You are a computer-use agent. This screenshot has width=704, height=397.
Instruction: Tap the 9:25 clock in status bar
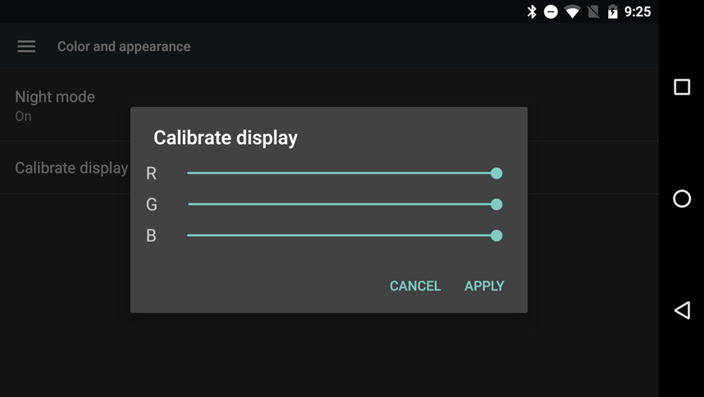[638, 12]
